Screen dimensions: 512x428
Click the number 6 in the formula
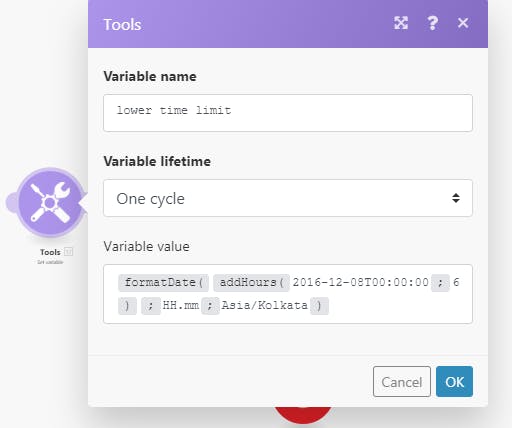pyautogui.click(x=456, y=282)
